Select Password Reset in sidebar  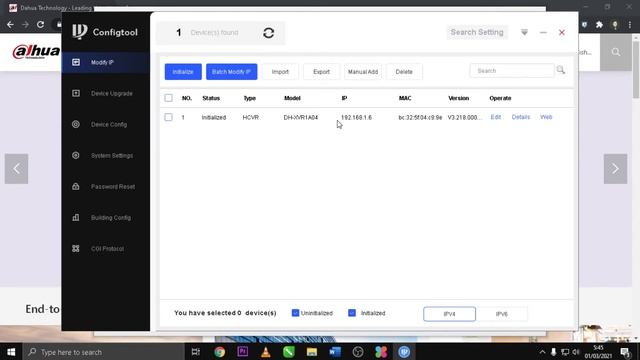click(106, 187)
